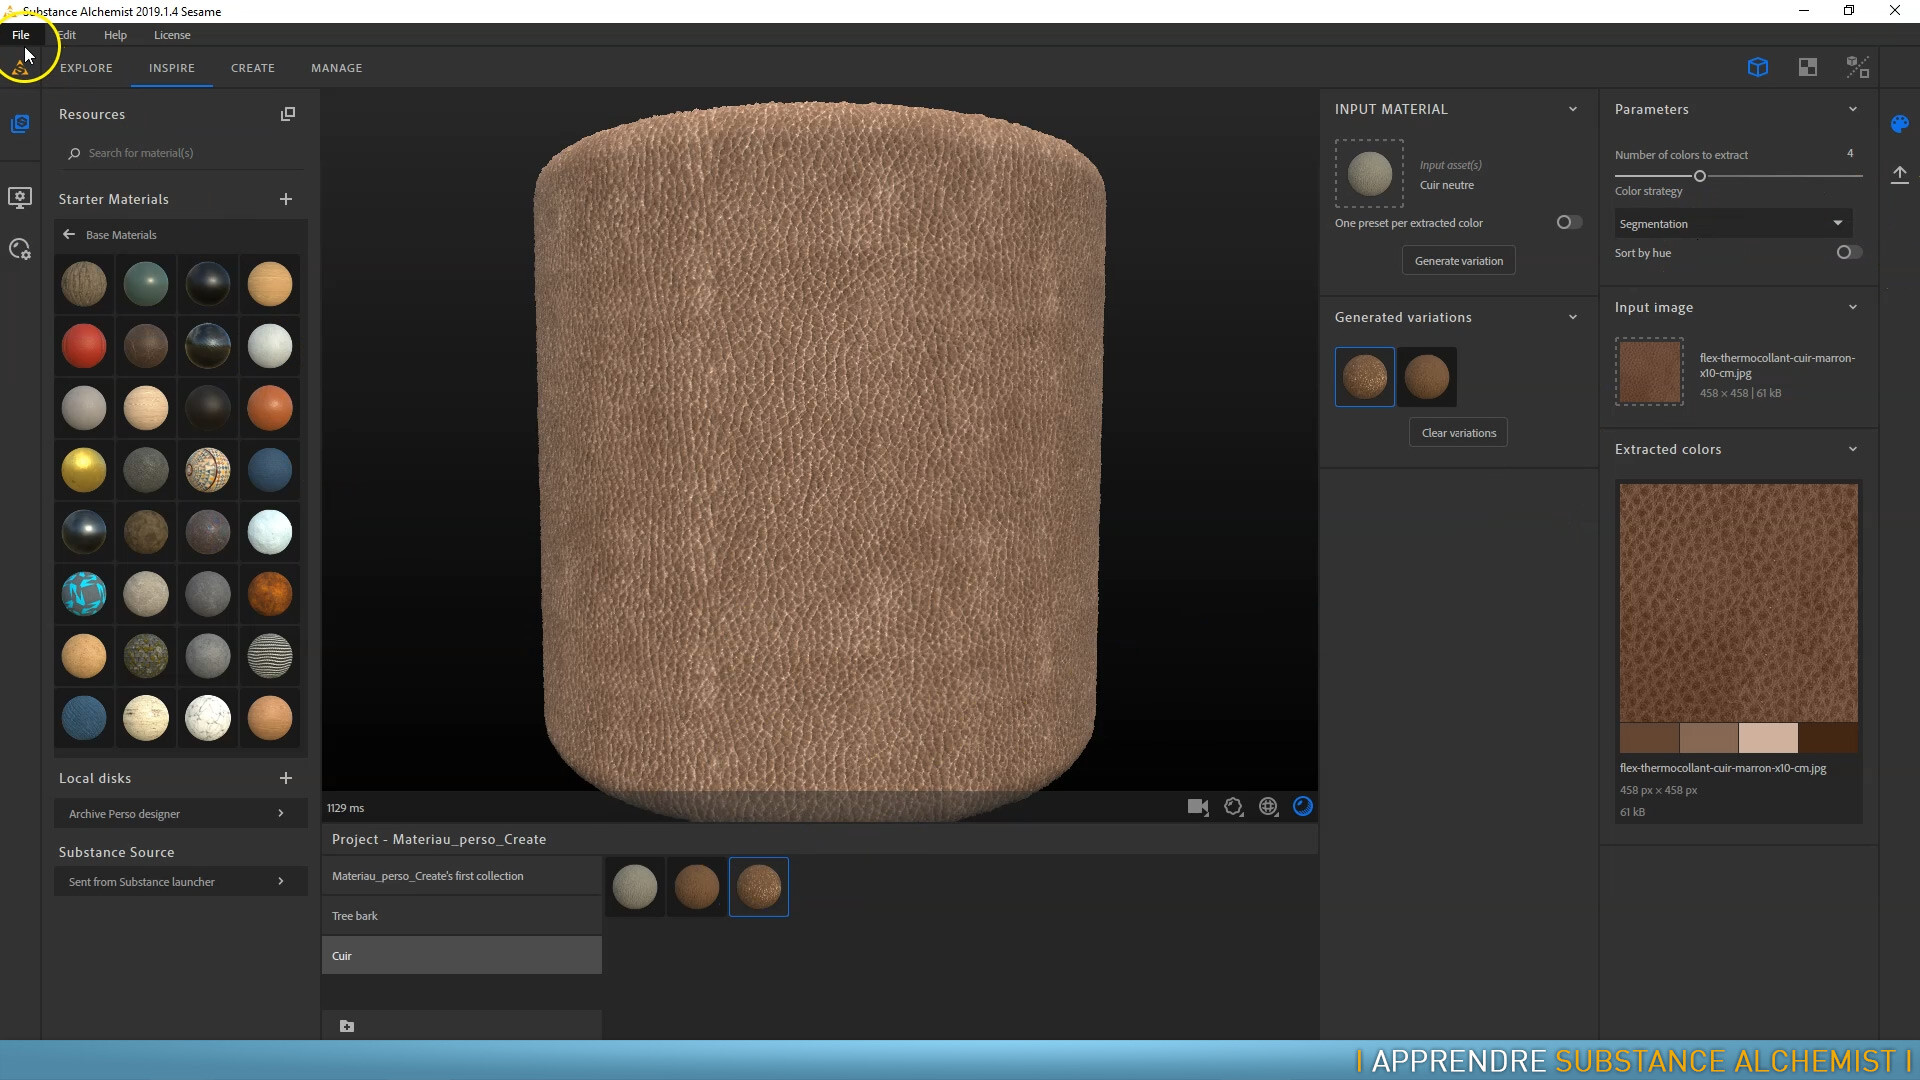
Task: Switch to the EXPLORE tab
Action: (86, 68)
